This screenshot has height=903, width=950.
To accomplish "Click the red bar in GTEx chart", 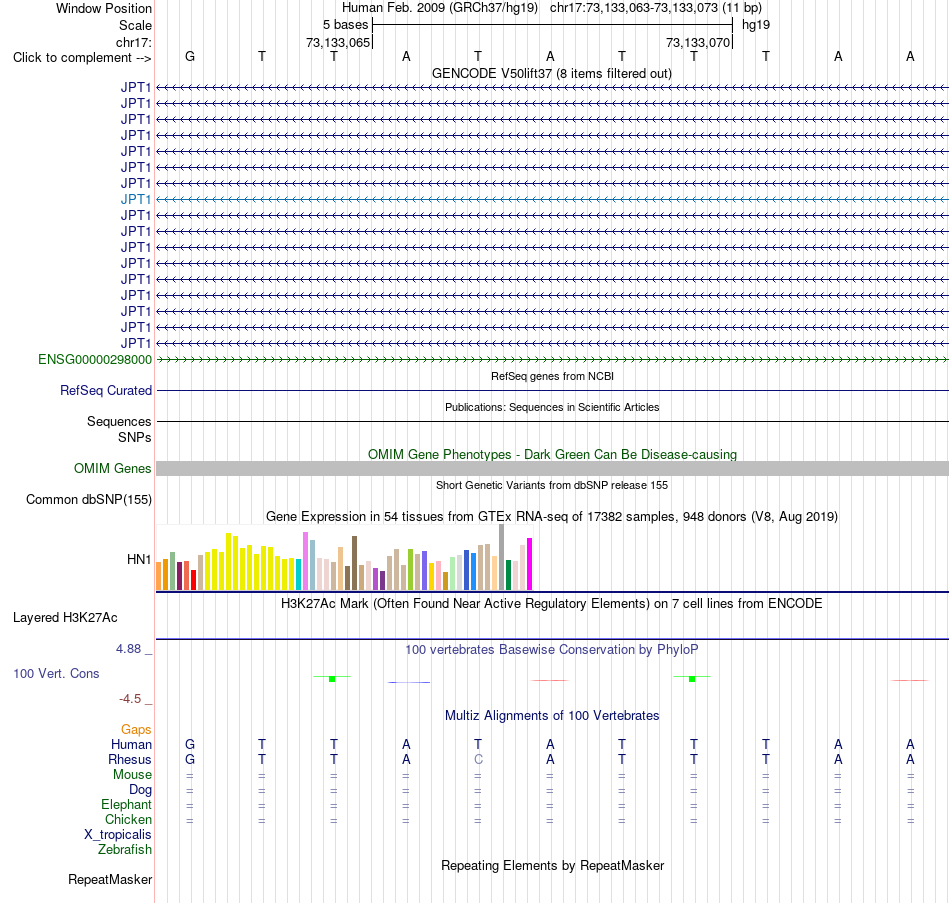I will [193, 579].
